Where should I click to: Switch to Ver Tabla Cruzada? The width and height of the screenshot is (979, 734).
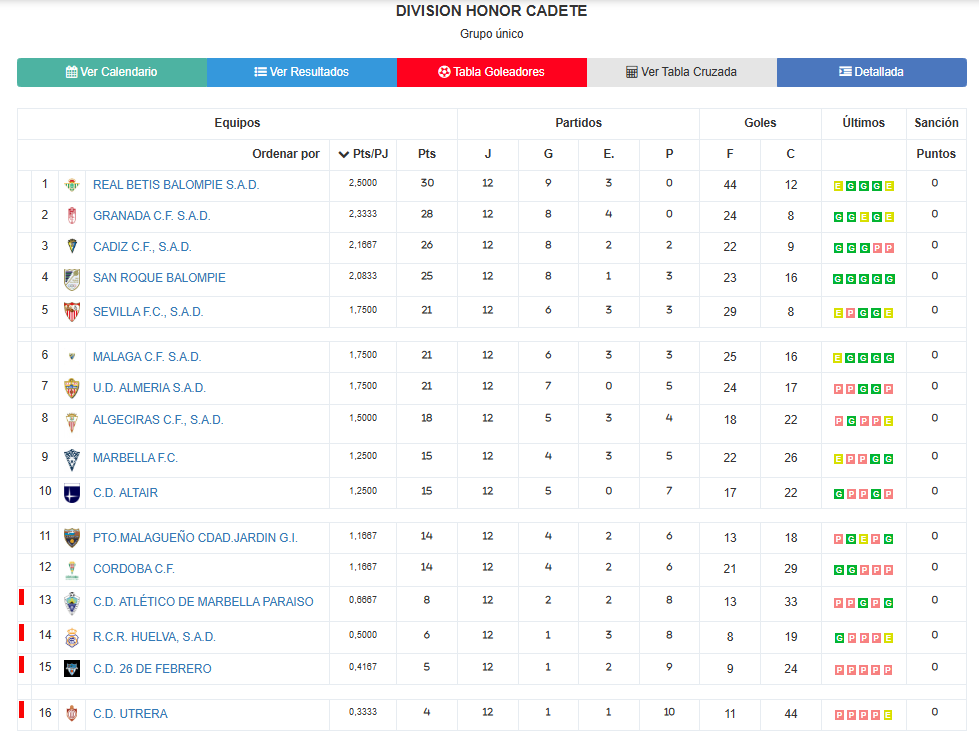click(x=682, y=72)
